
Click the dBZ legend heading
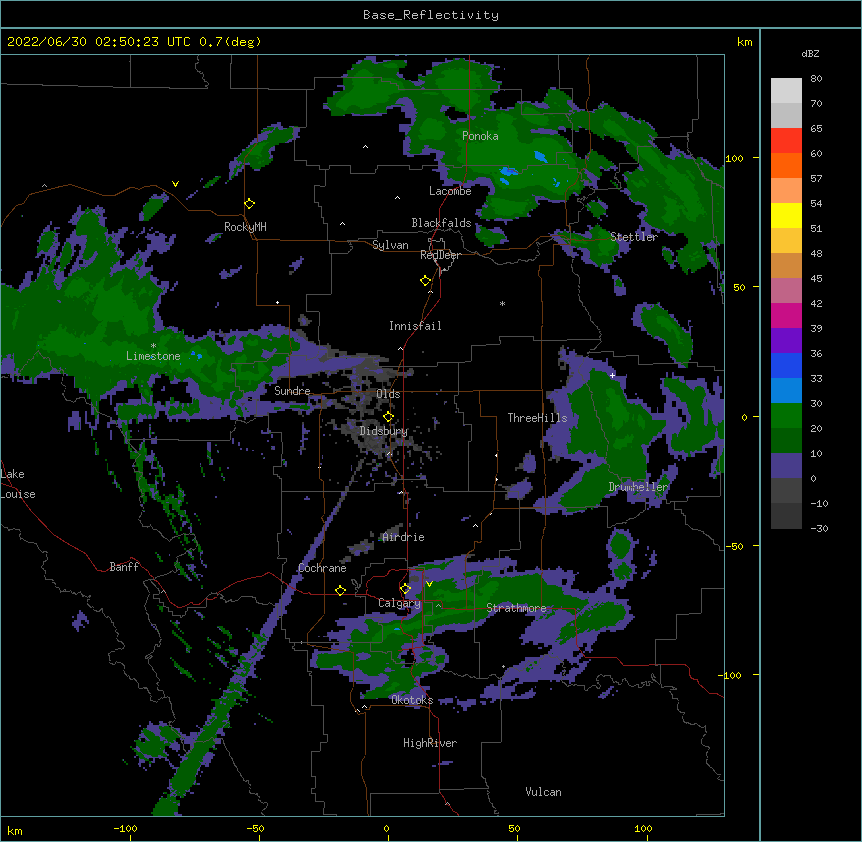(x=810, y=54)
